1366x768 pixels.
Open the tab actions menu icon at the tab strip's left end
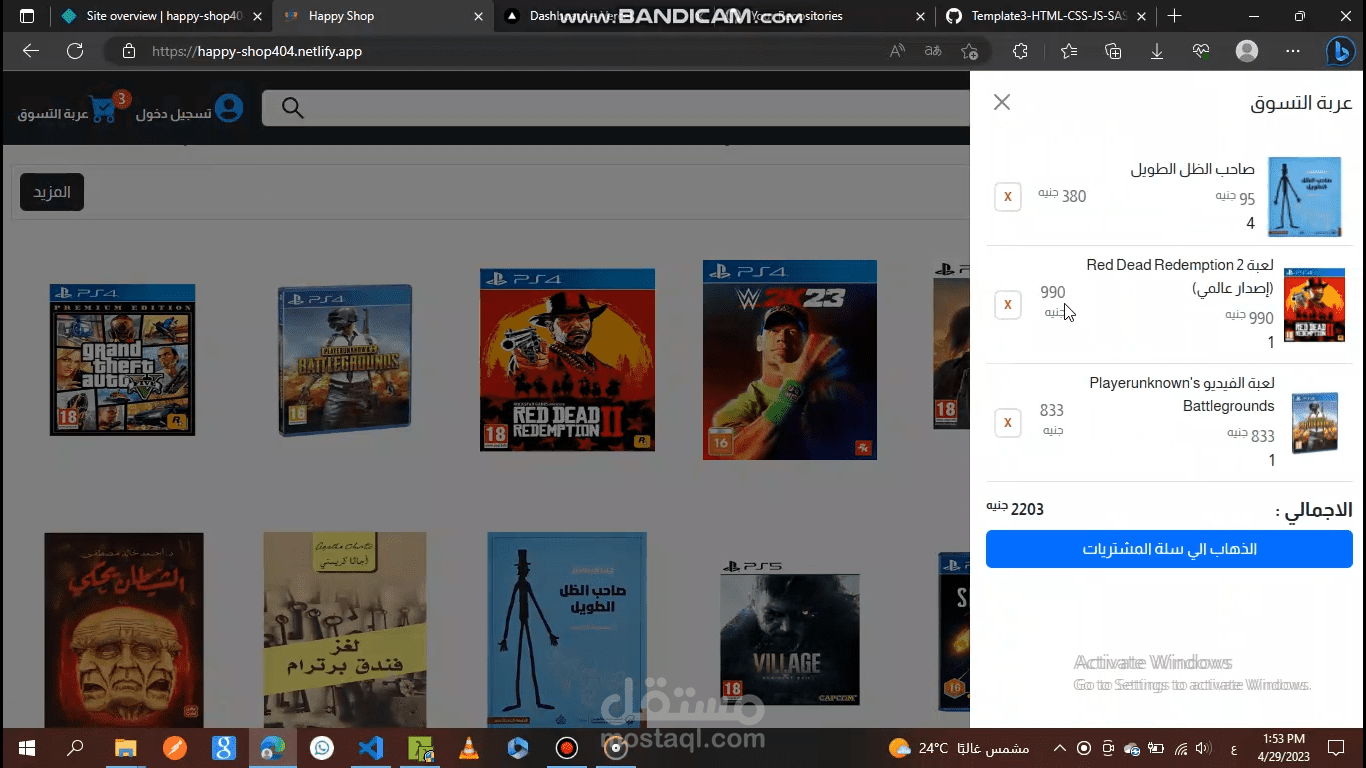pos(27,16)
